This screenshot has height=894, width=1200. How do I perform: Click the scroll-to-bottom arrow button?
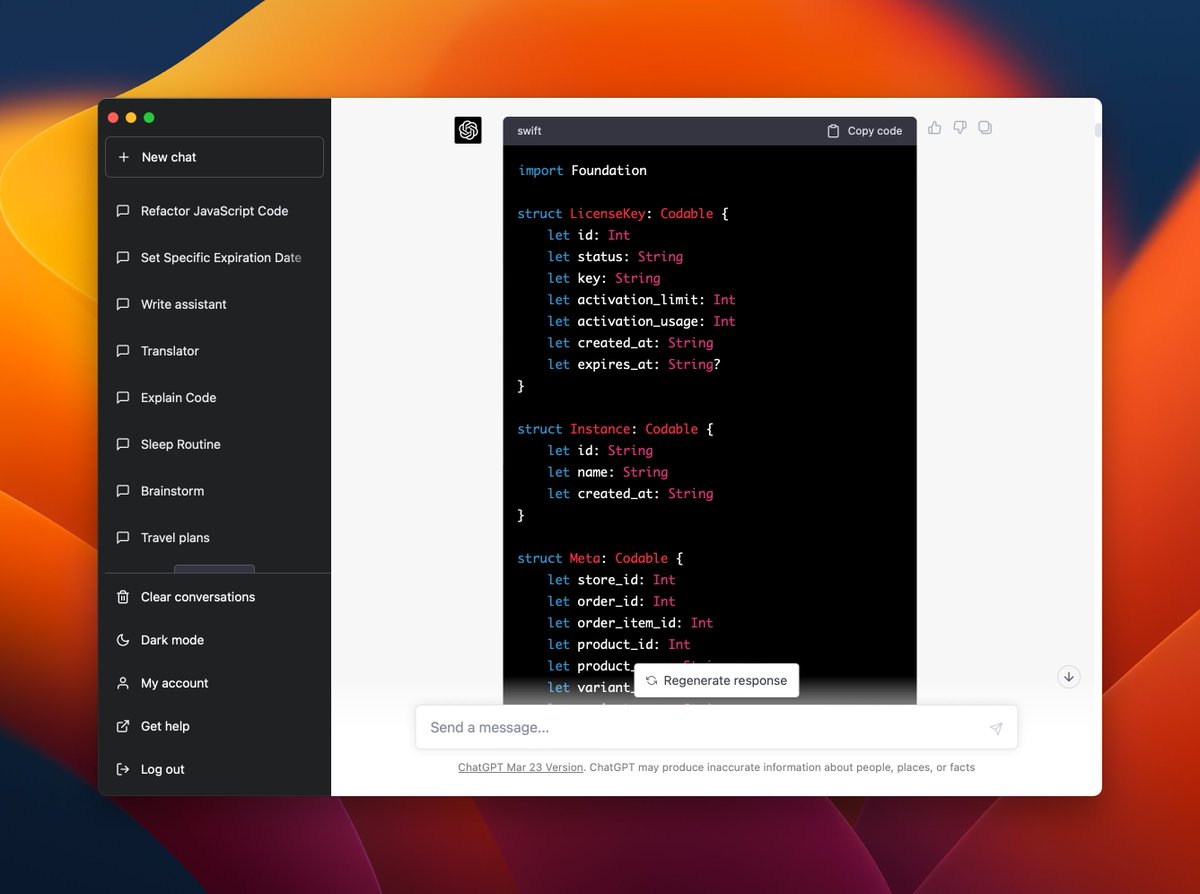[x=1069, y=676]
